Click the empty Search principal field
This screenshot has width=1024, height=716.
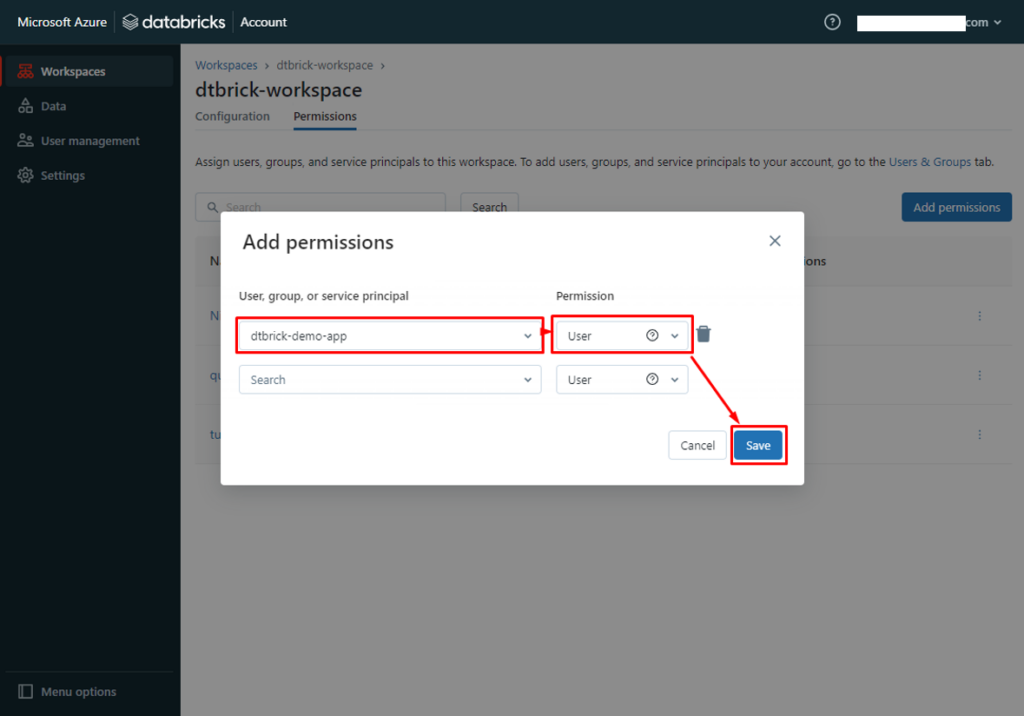point(380,380)
